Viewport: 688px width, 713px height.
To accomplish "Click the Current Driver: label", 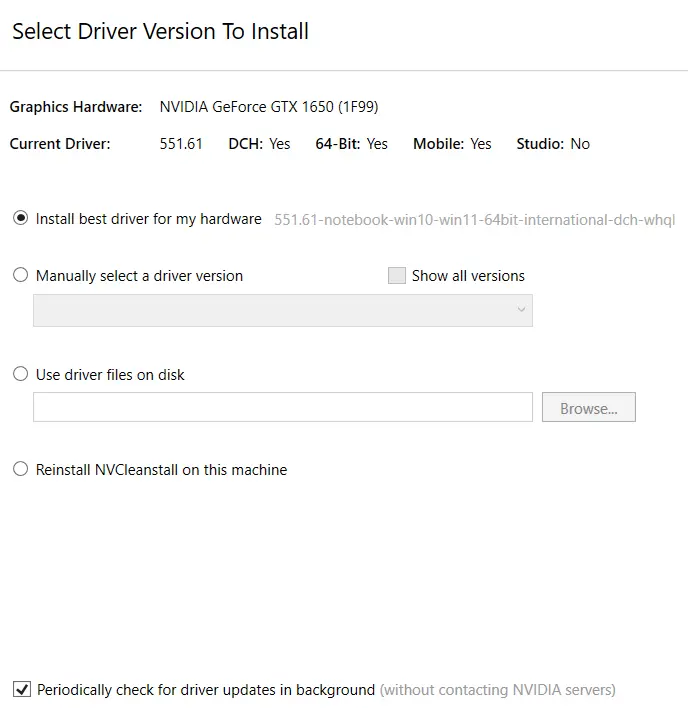I will pos(60,144).
